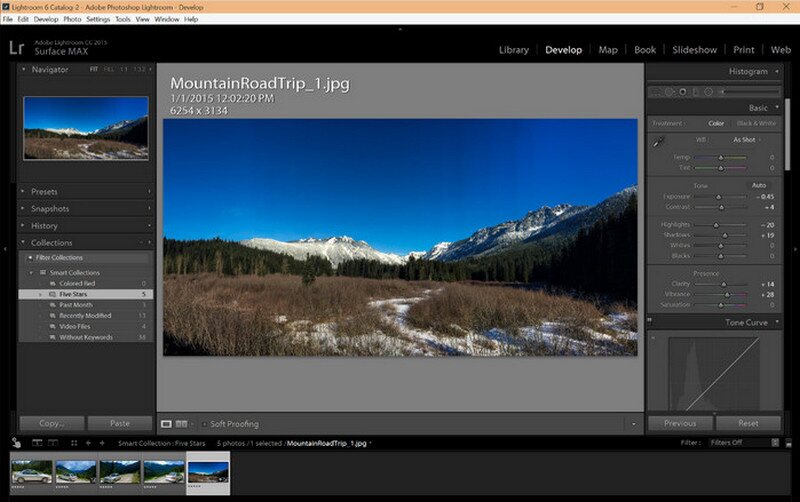The width and height of the screenshot is (800, 502).
Task: Show main window display icon in filmstrip bar
Action: pos(37,443)
